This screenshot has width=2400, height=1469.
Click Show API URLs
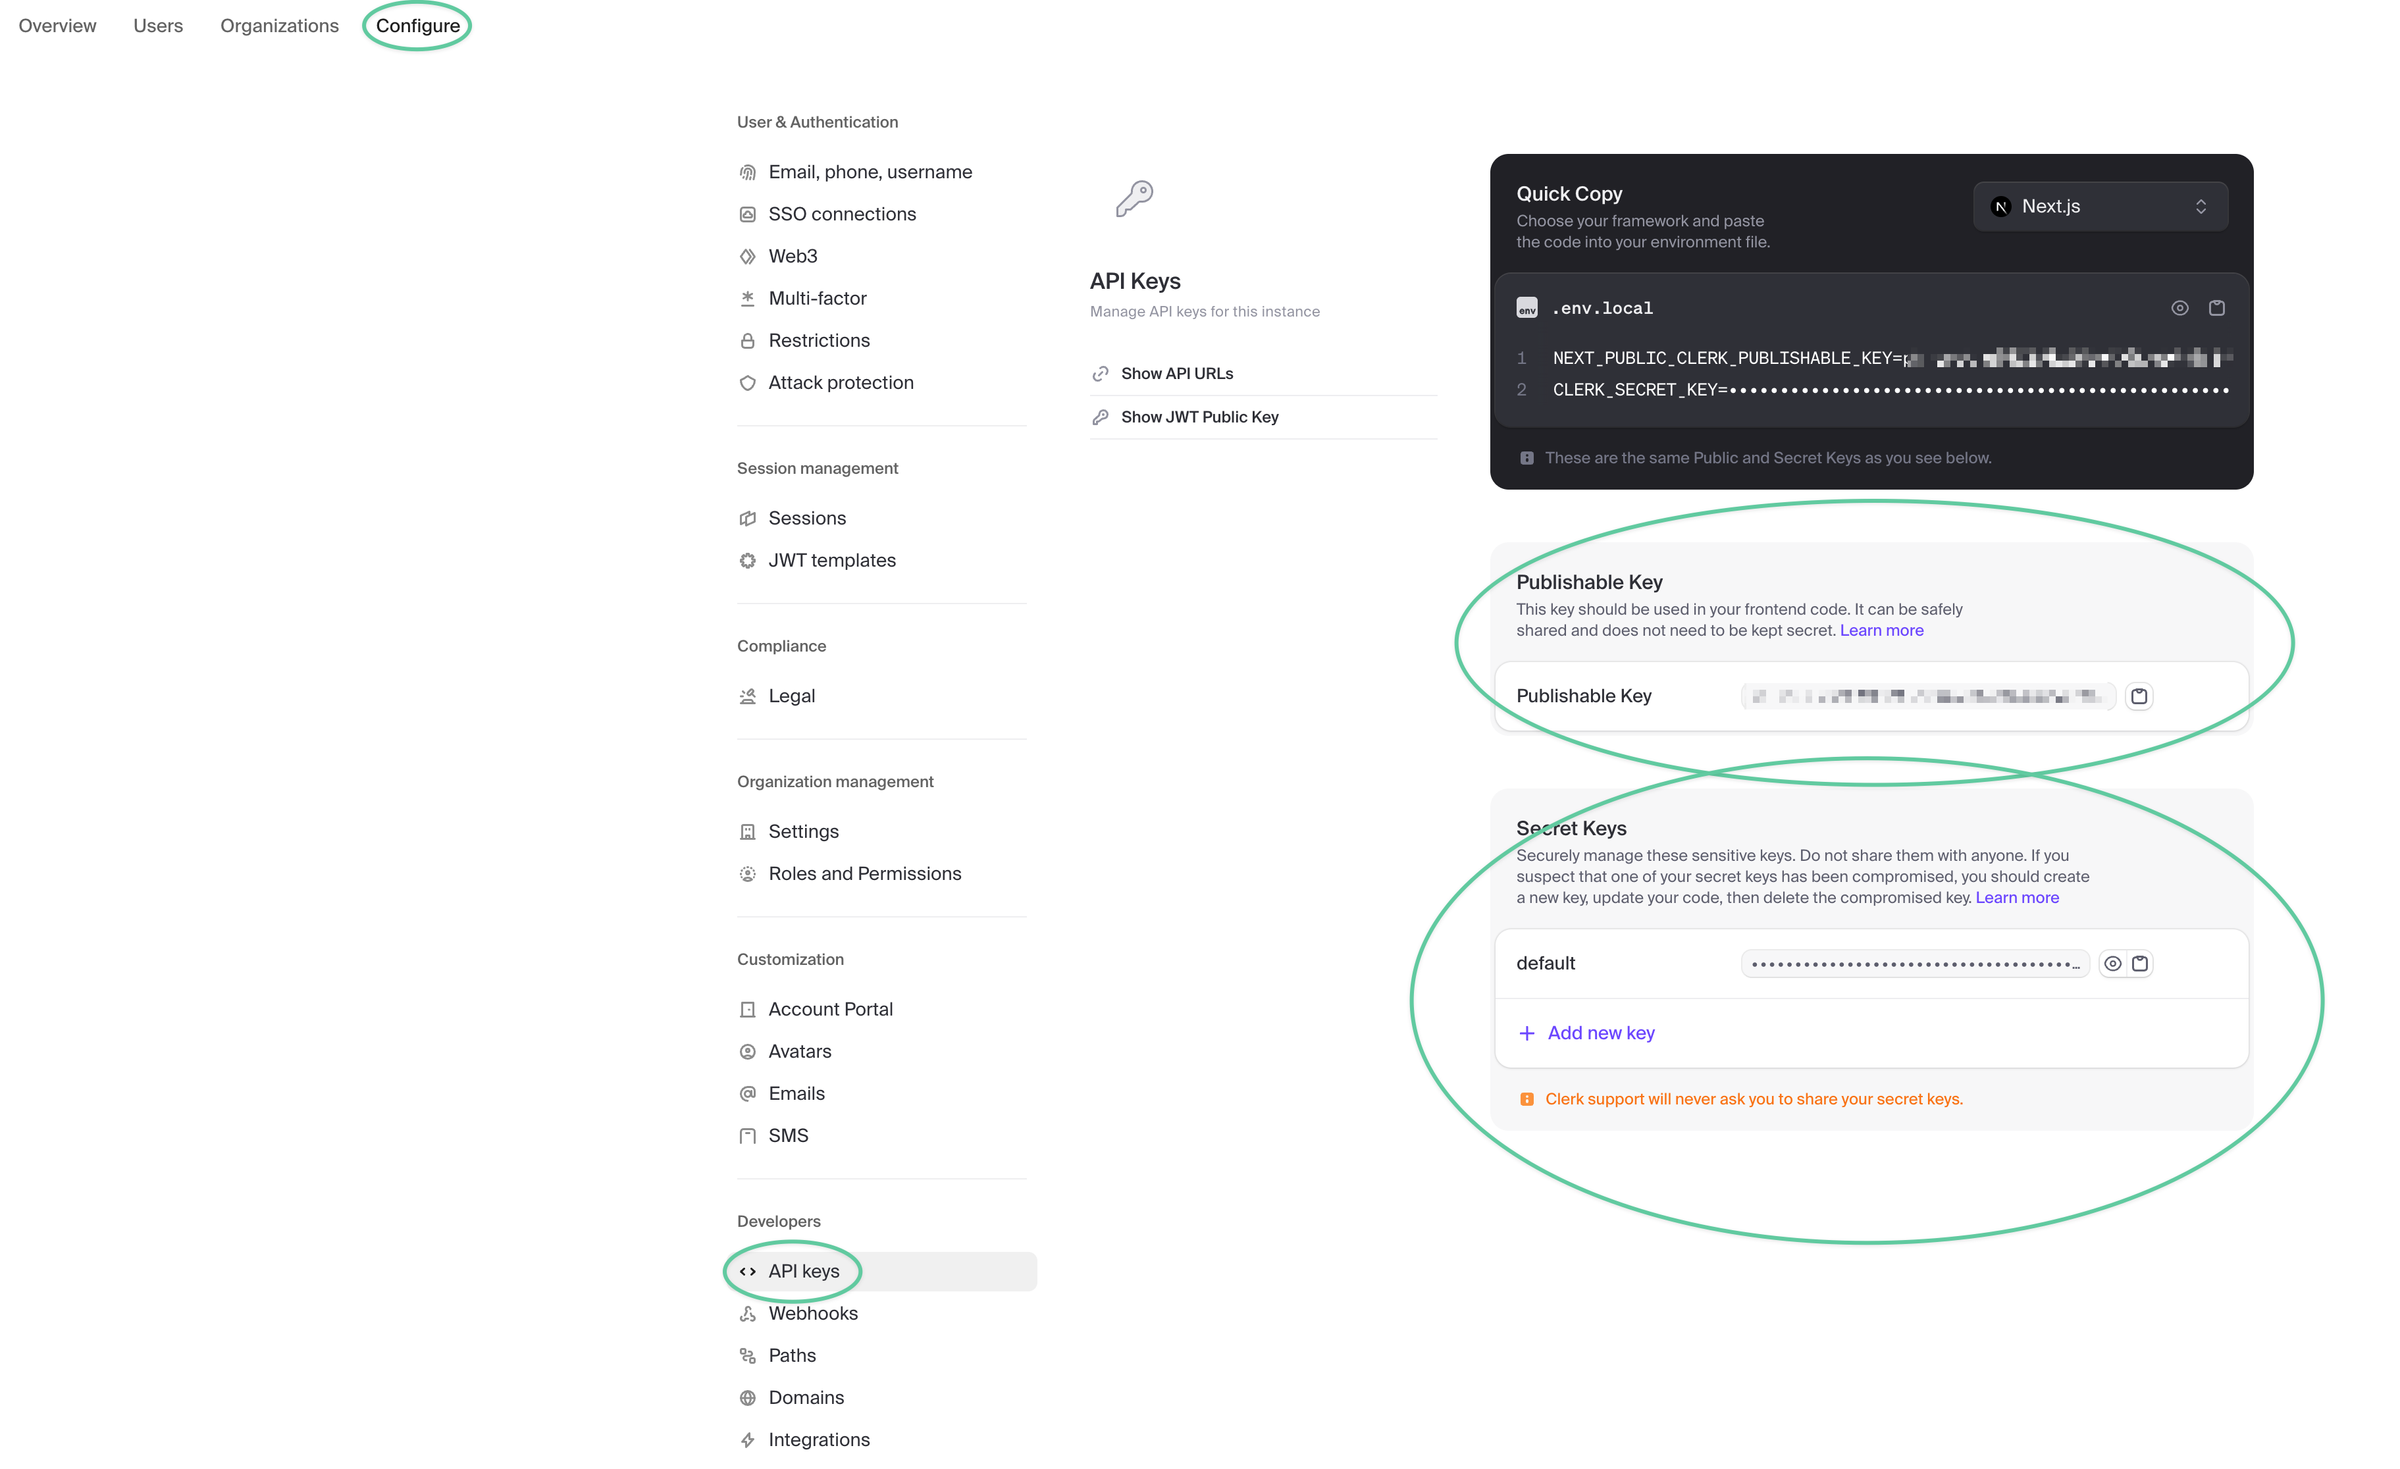pyautogui.click(x=1177, y=373)
